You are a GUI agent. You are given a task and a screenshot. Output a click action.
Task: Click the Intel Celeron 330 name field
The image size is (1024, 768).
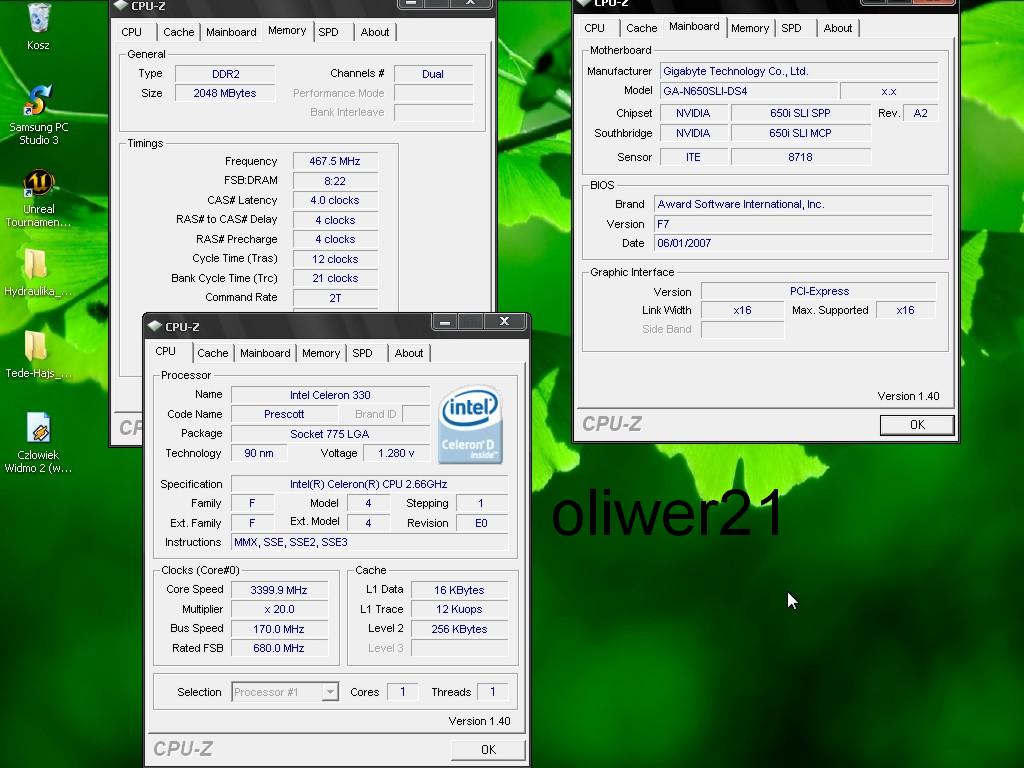pos(330,395)
